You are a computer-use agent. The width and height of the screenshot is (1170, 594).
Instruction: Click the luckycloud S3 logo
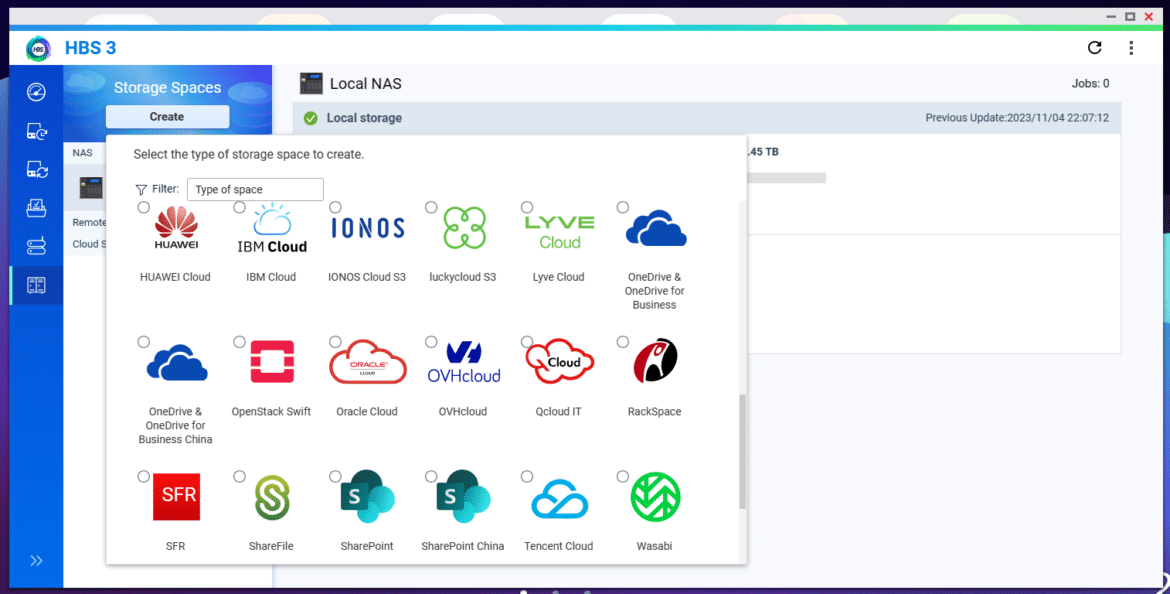click(464, 228)
